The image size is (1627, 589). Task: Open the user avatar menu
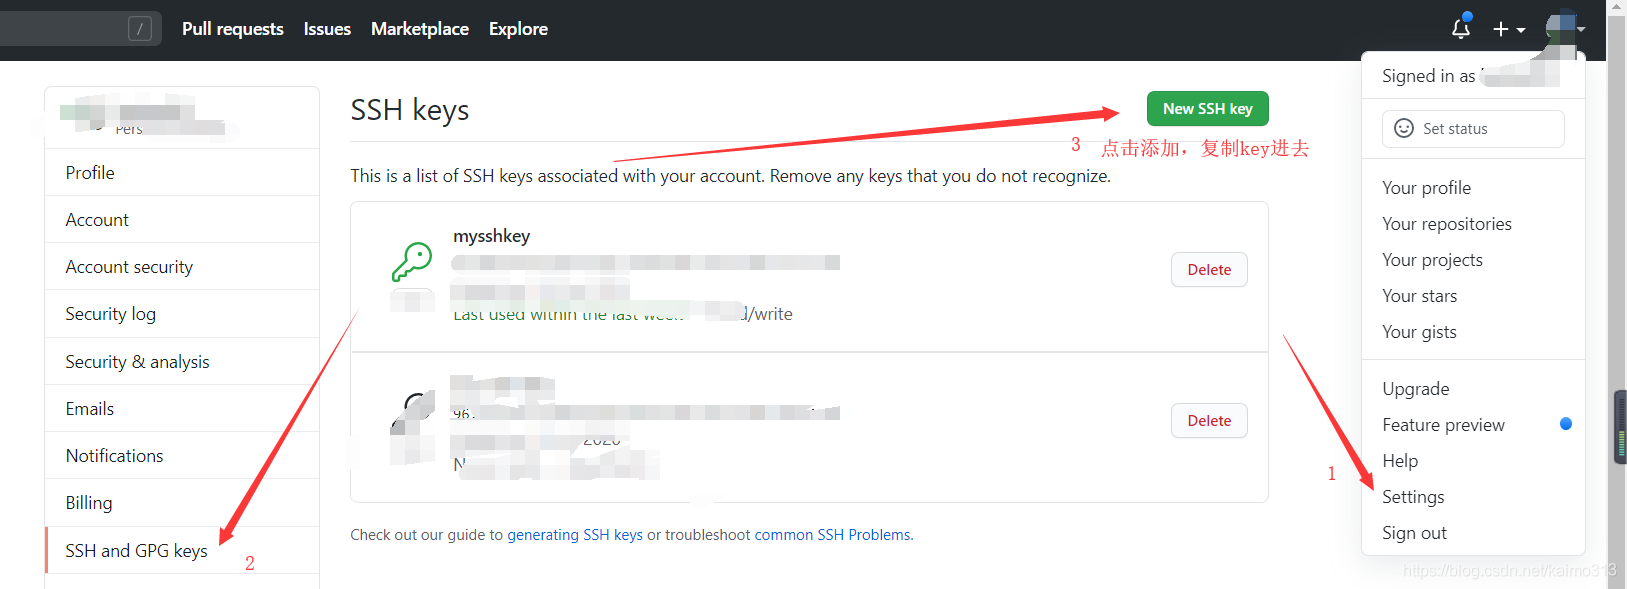[x=1564, y=28]
